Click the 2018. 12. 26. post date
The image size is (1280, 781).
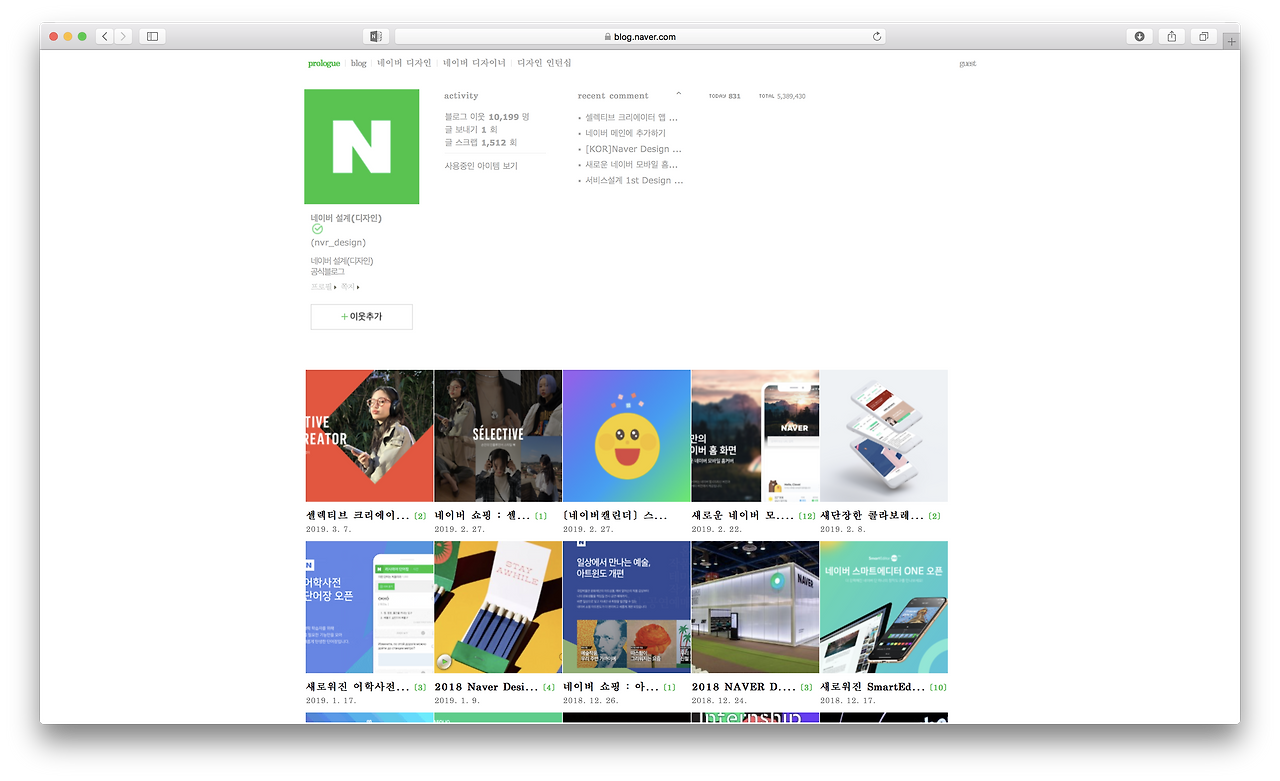tap(590, 700)
